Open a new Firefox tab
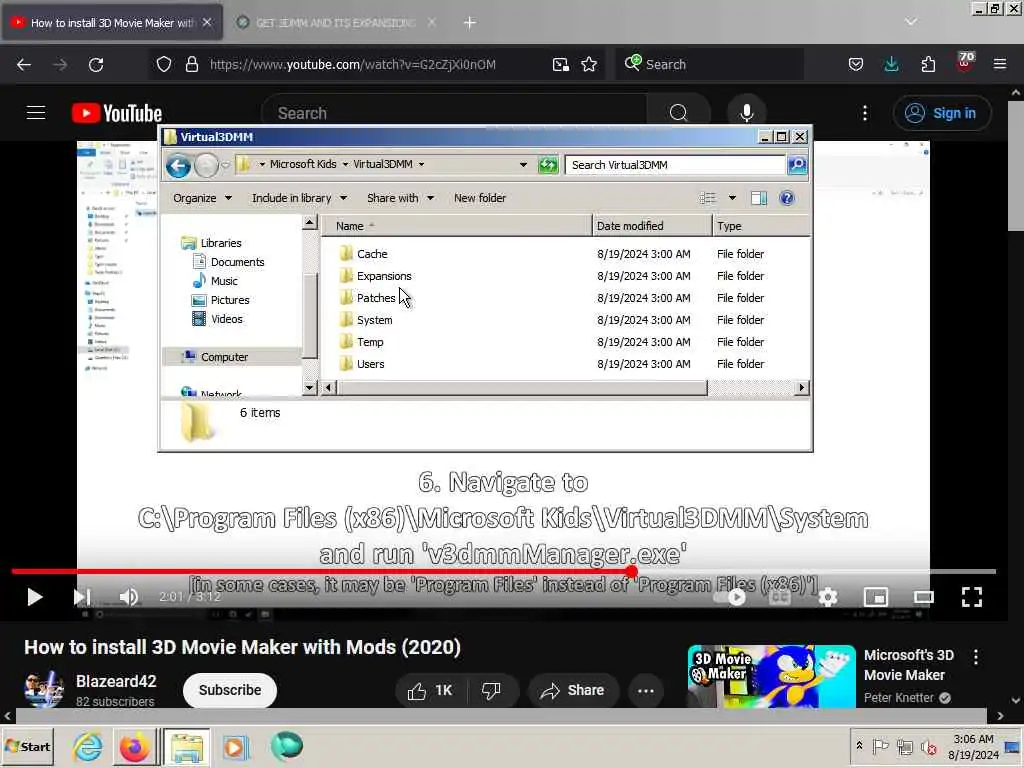This screenshot has height=768, width=1024. point(470,23)
